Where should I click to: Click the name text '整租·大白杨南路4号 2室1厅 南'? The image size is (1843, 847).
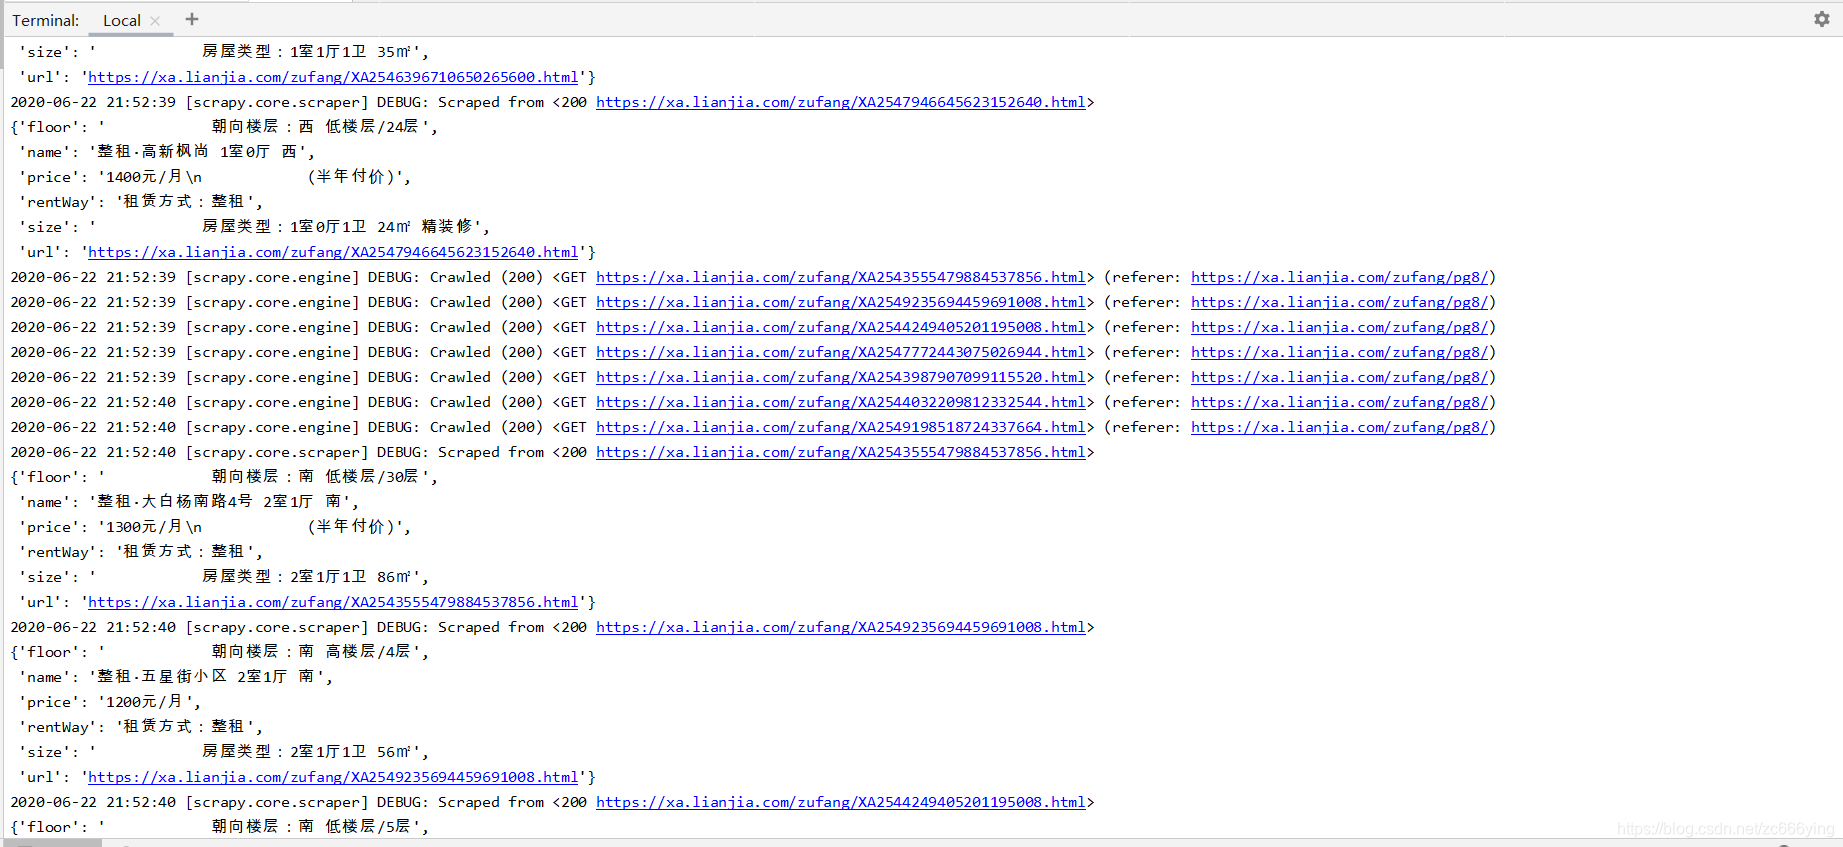tap(219, 502)
